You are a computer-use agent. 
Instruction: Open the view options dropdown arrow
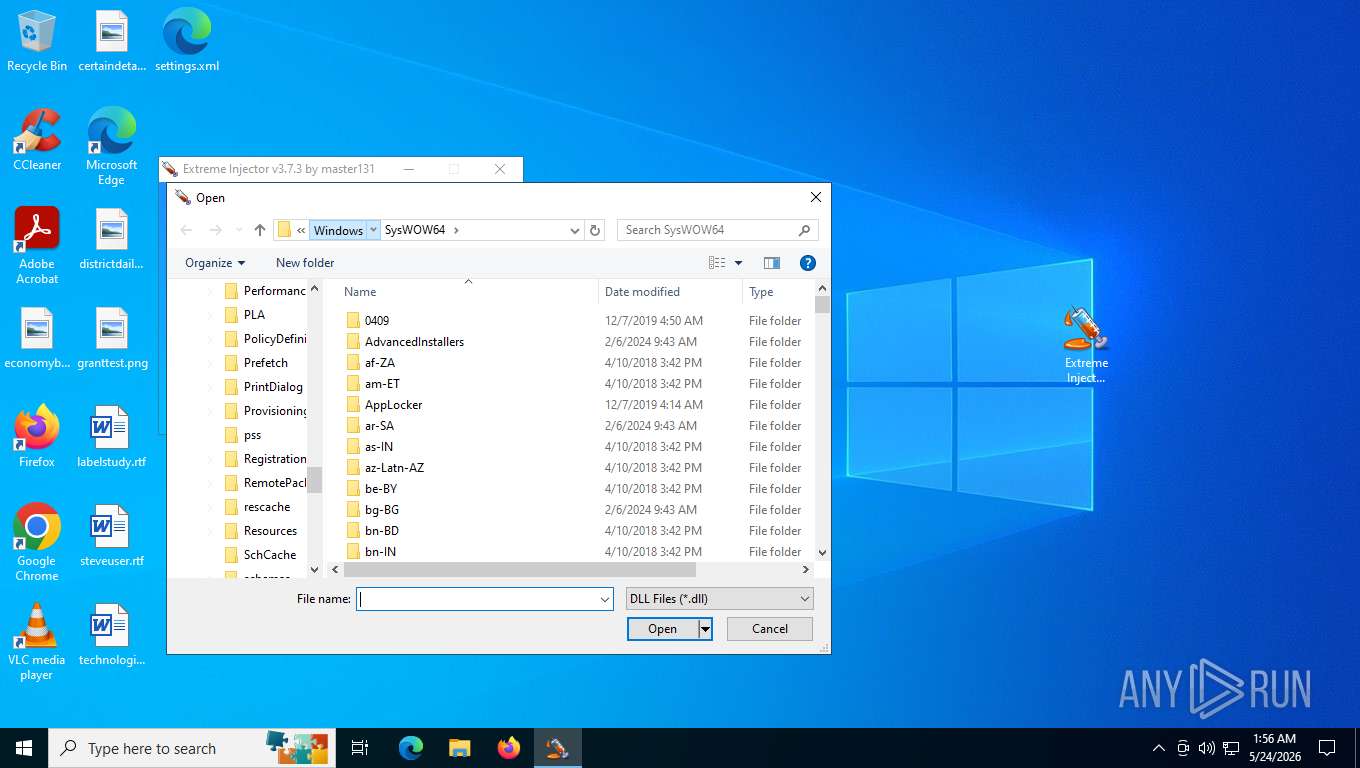coord(738,263)
